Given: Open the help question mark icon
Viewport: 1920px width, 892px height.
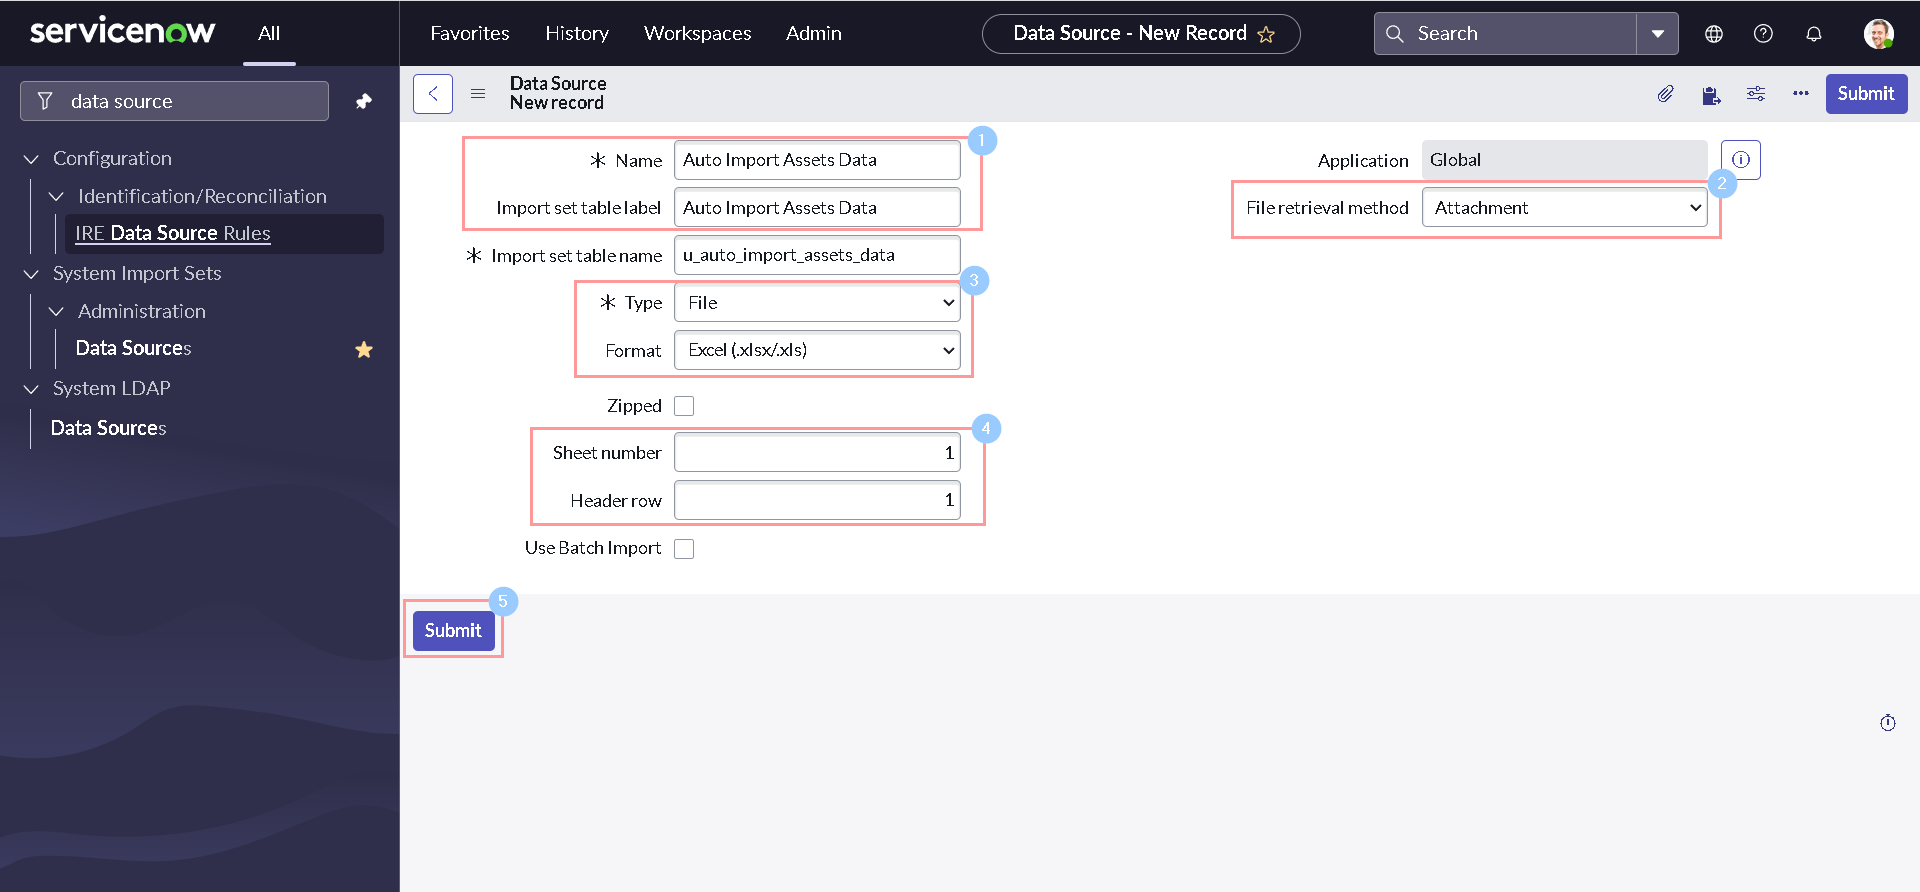Looking at the screenshot, I should coord(1764,34).
